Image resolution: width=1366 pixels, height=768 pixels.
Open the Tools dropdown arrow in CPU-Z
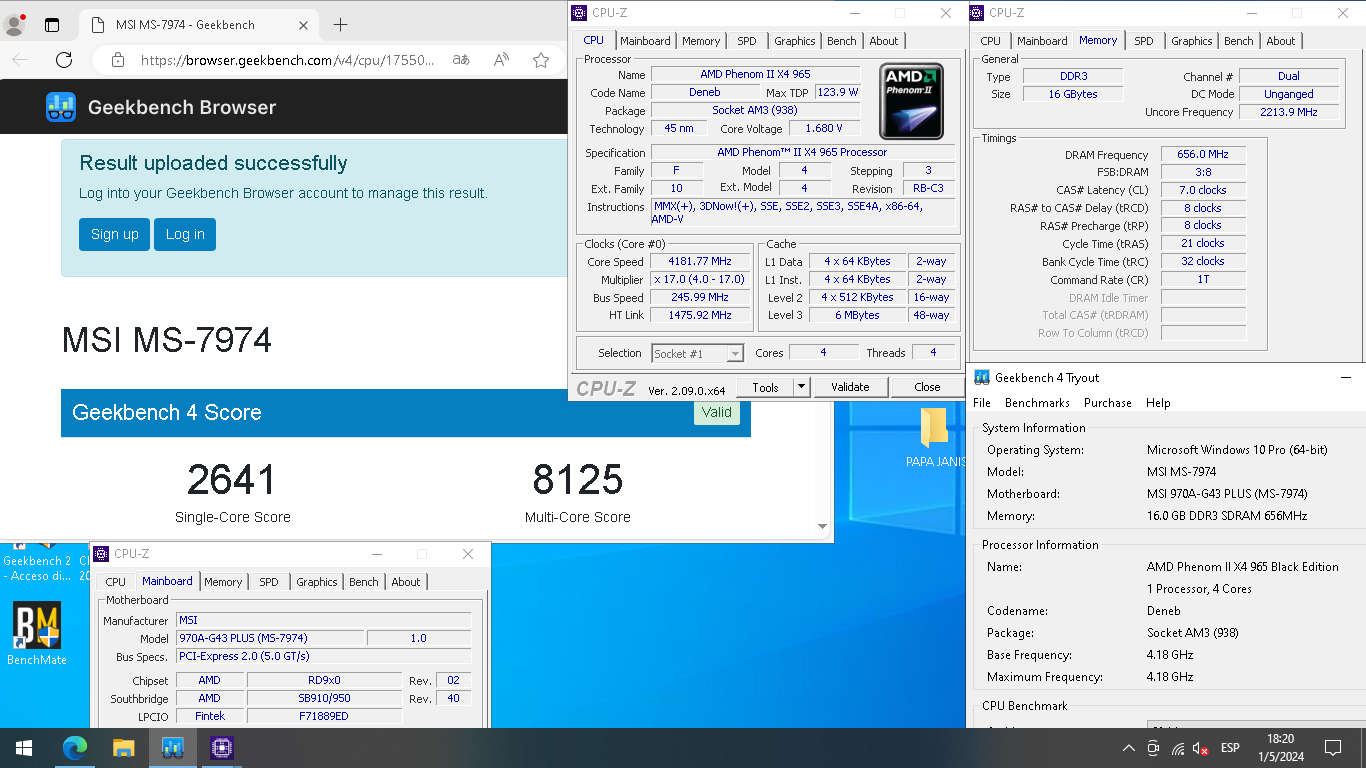(801, 387)
